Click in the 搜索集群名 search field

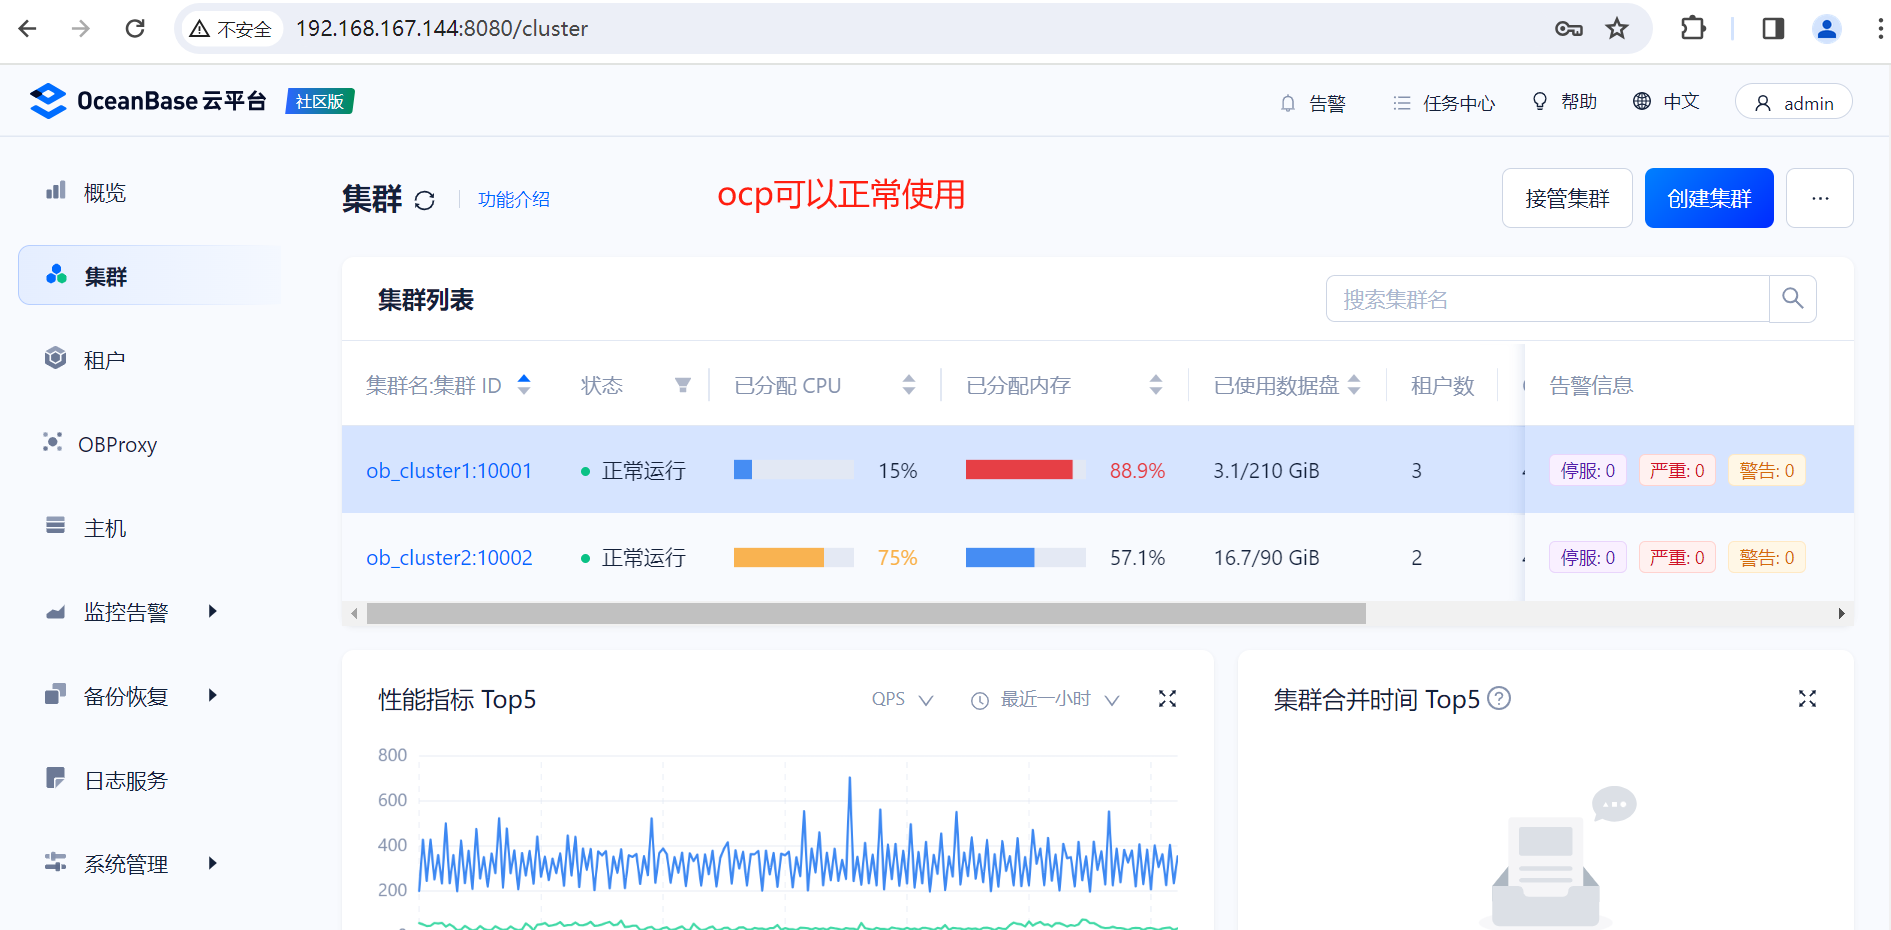[x=1548, y=298]
